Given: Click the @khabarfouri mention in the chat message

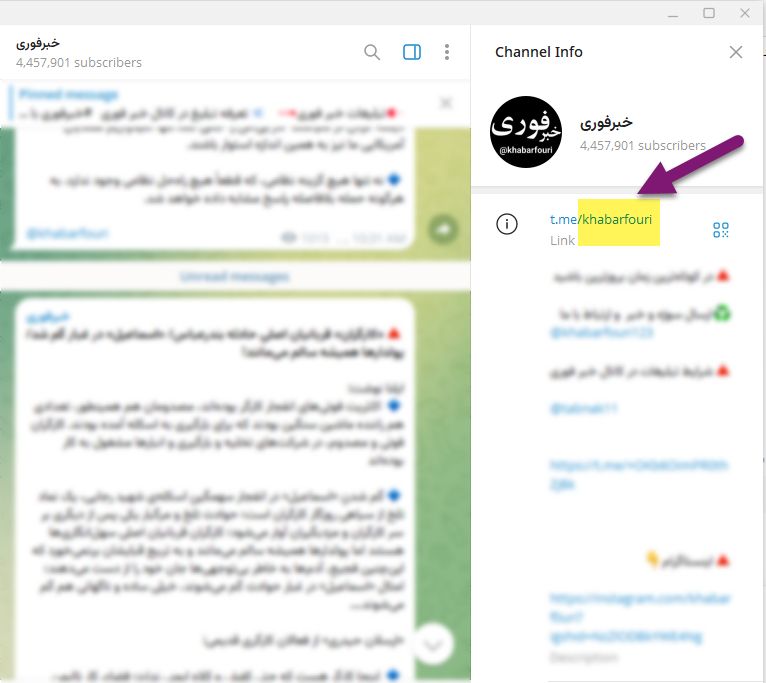Looking at the screenshot, I should (67, 234).
